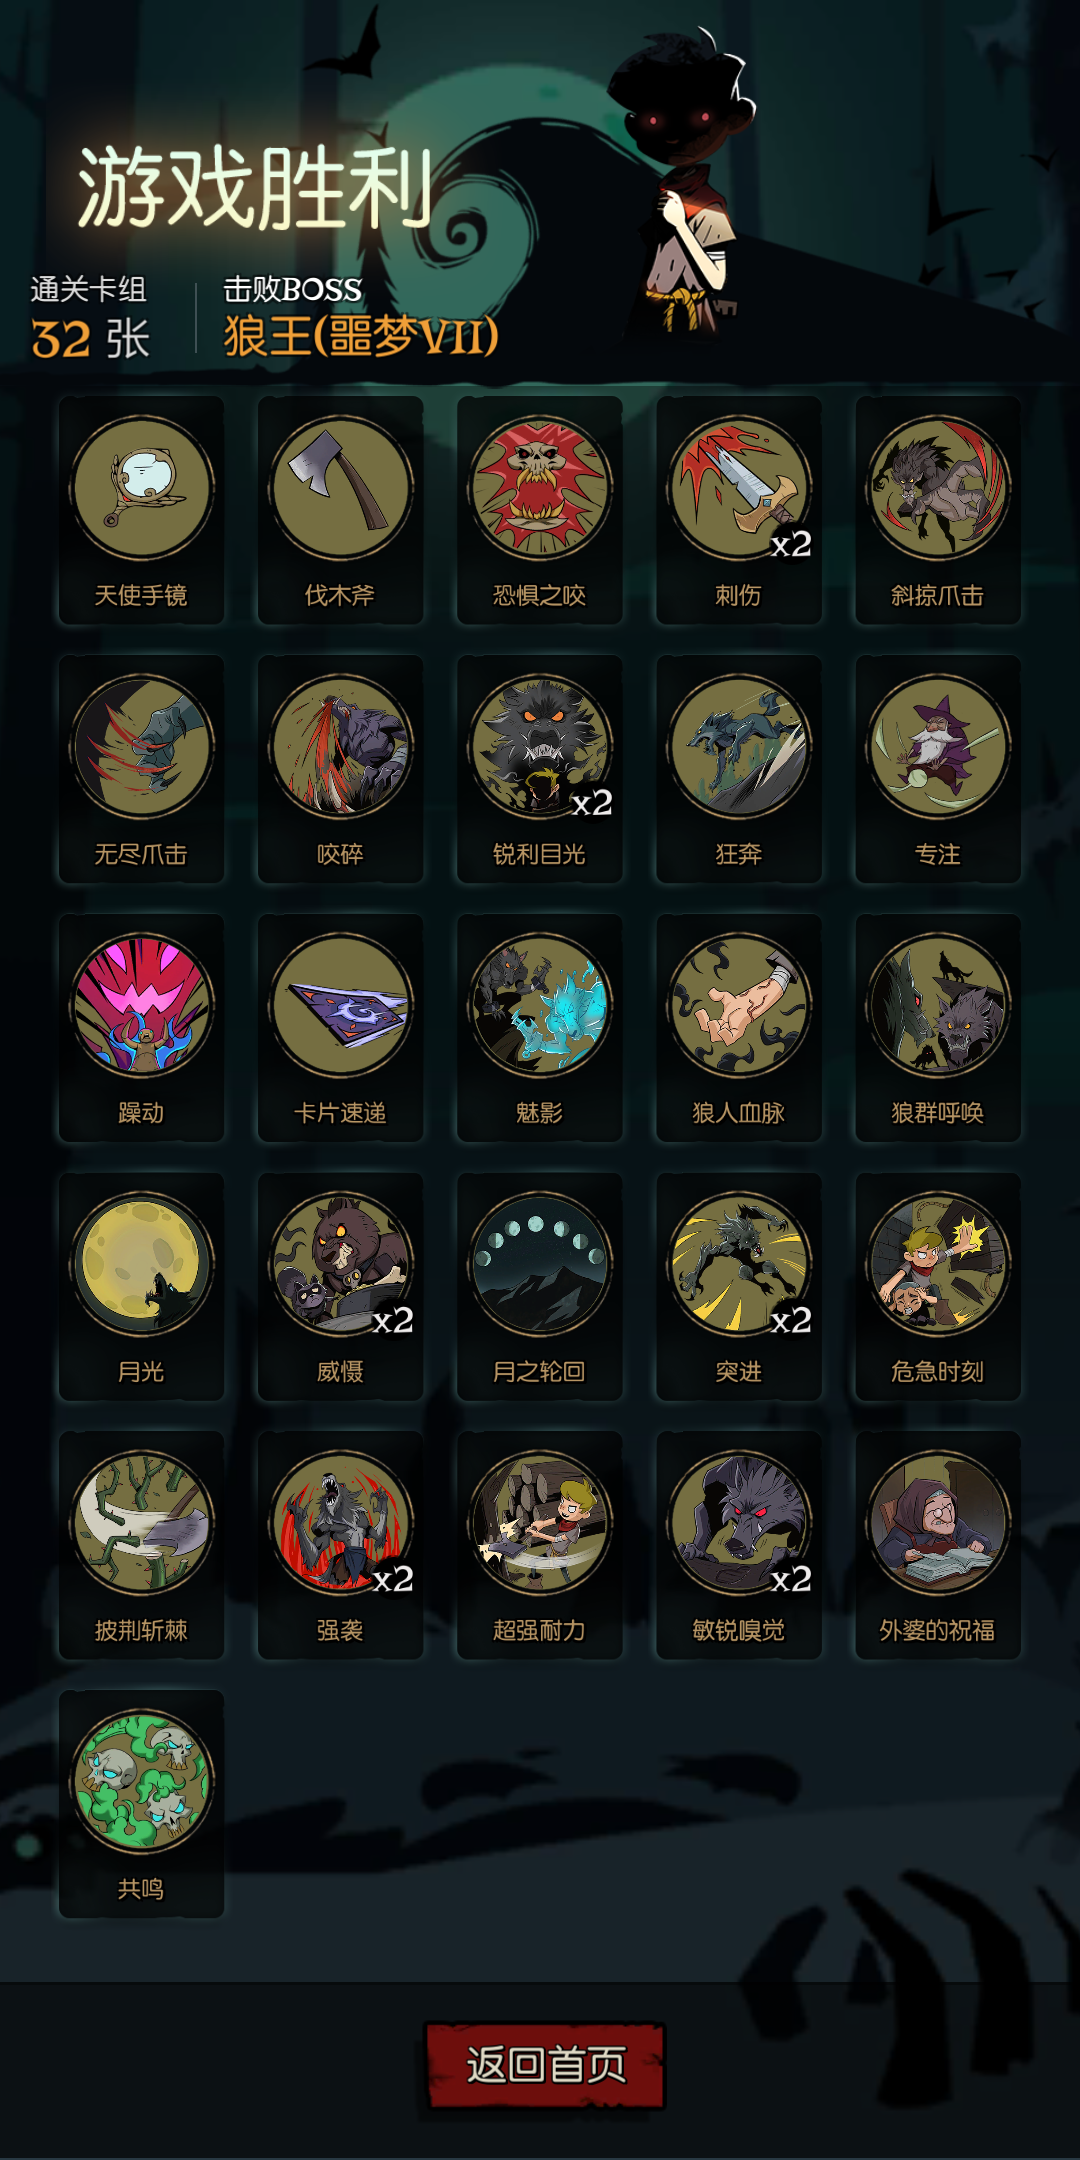View the 斜掠爪击 werewolf card
1080x2160 pixels.
click(x=937, y=510)
